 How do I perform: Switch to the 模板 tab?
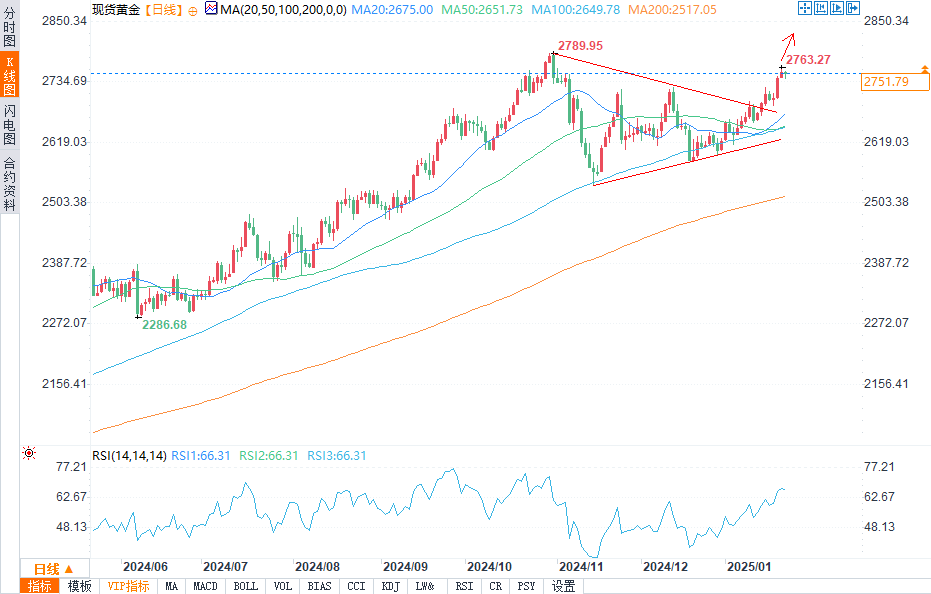pos(79,586)
